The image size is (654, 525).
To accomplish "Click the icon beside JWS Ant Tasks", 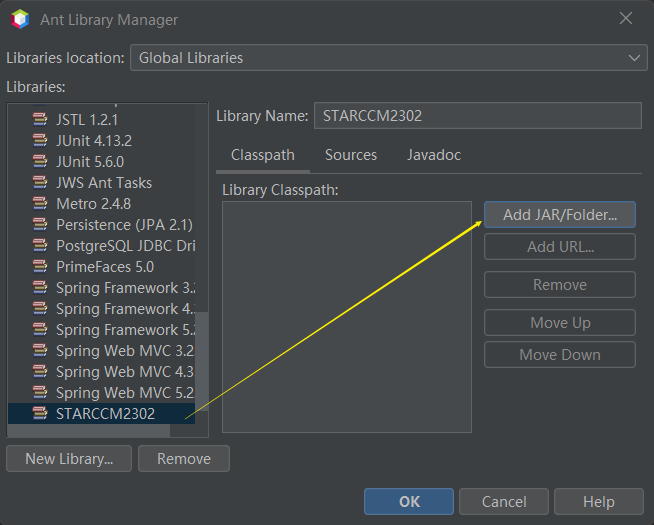I will [x=40, y=182].
